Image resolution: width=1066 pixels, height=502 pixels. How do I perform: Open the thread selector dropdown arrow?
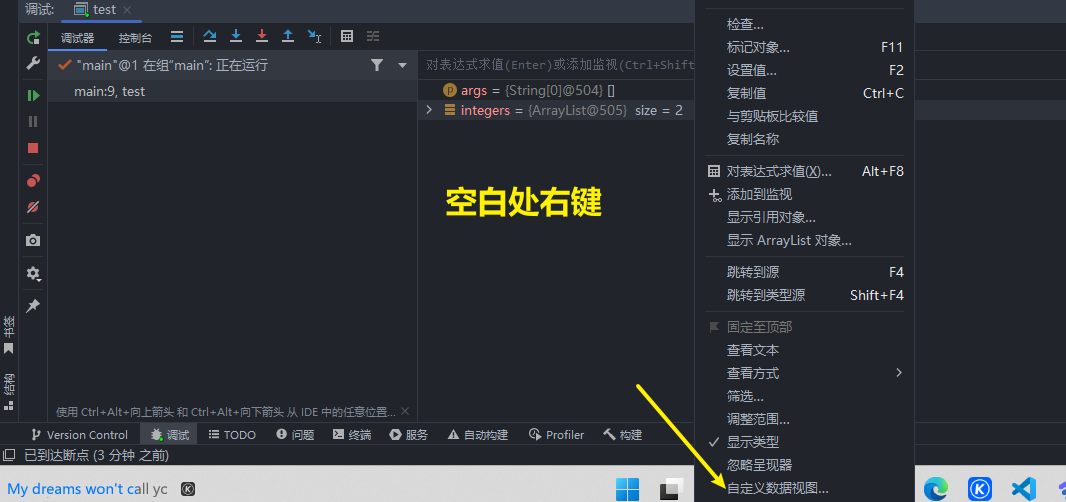point(403,65)
